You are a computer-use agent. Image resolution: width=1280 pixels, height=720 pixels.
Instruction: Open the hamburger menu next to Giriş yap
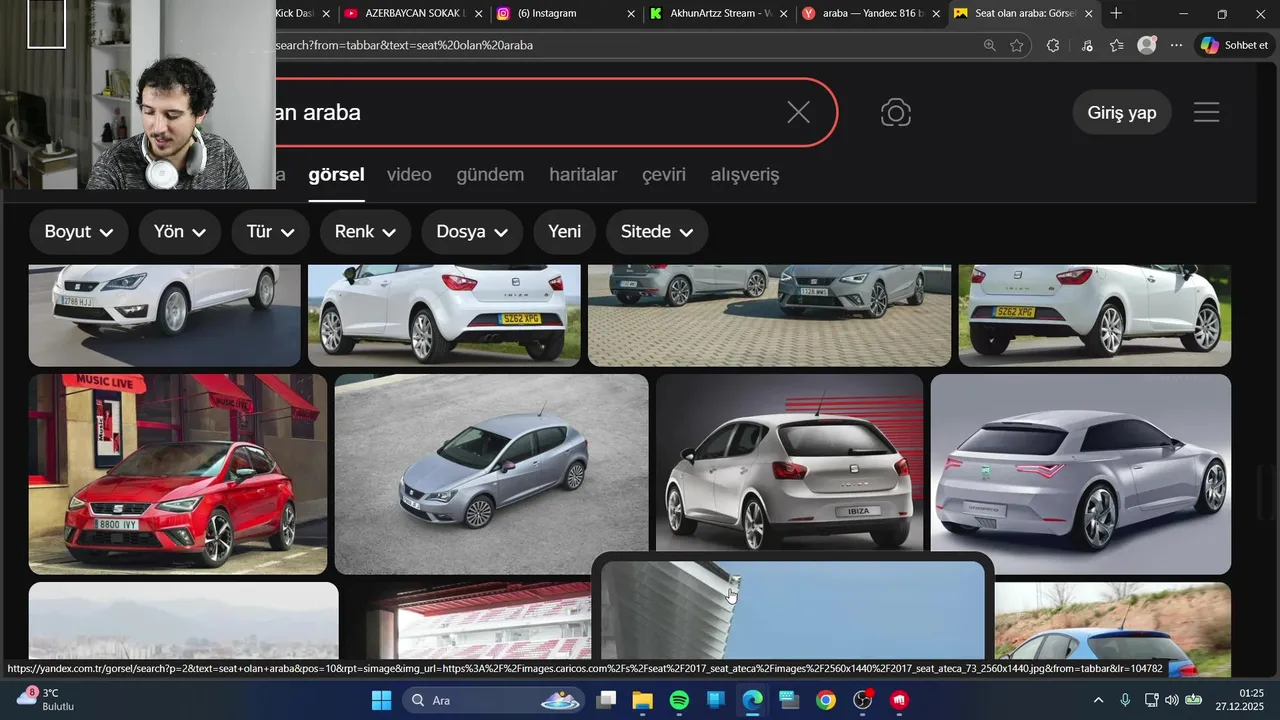pyautogui.click(x=1206, y=112)
